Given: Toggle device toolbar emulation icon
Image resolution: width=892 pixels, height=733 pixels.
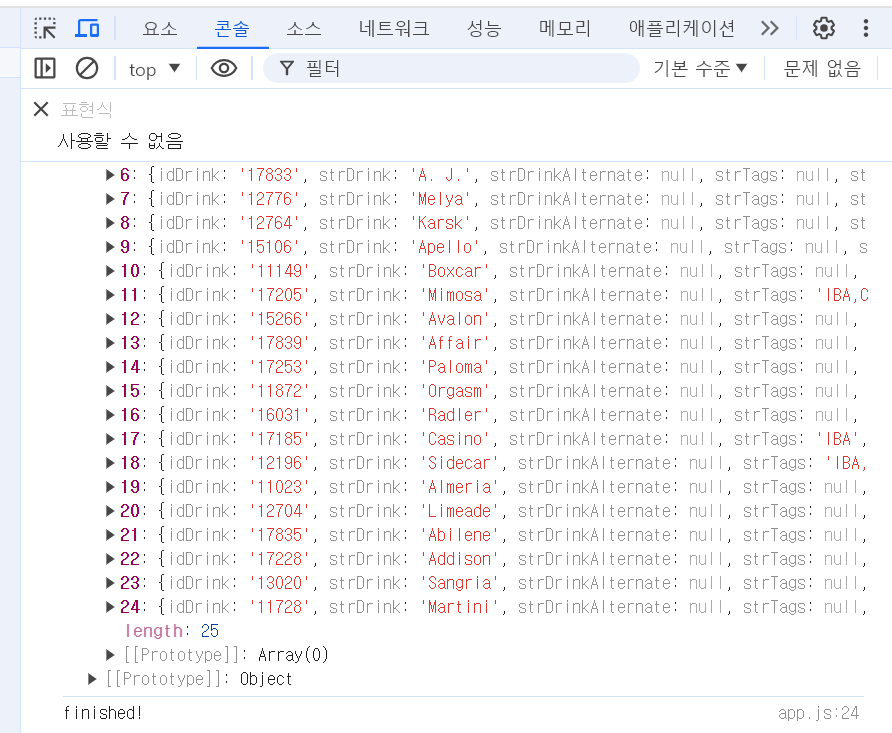Looking at the screenshot, I should tap(87, 28).
